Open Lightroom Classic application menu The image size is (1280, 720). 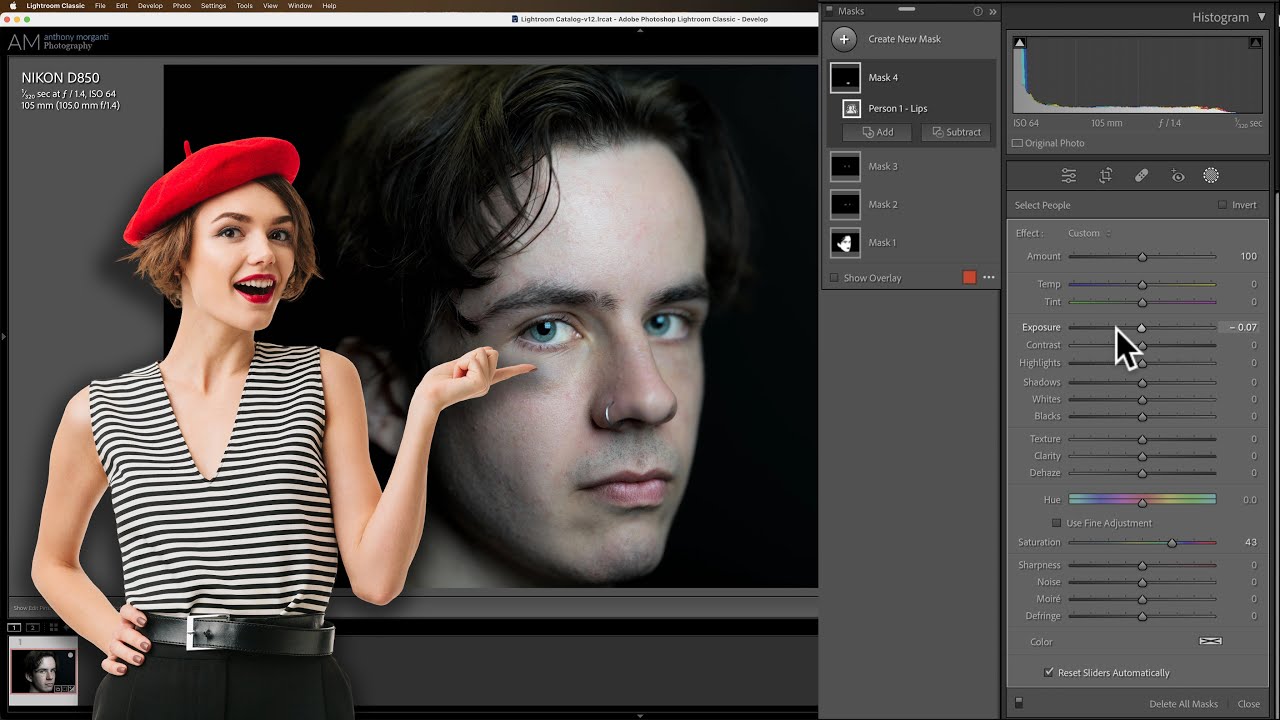[55, 6]
